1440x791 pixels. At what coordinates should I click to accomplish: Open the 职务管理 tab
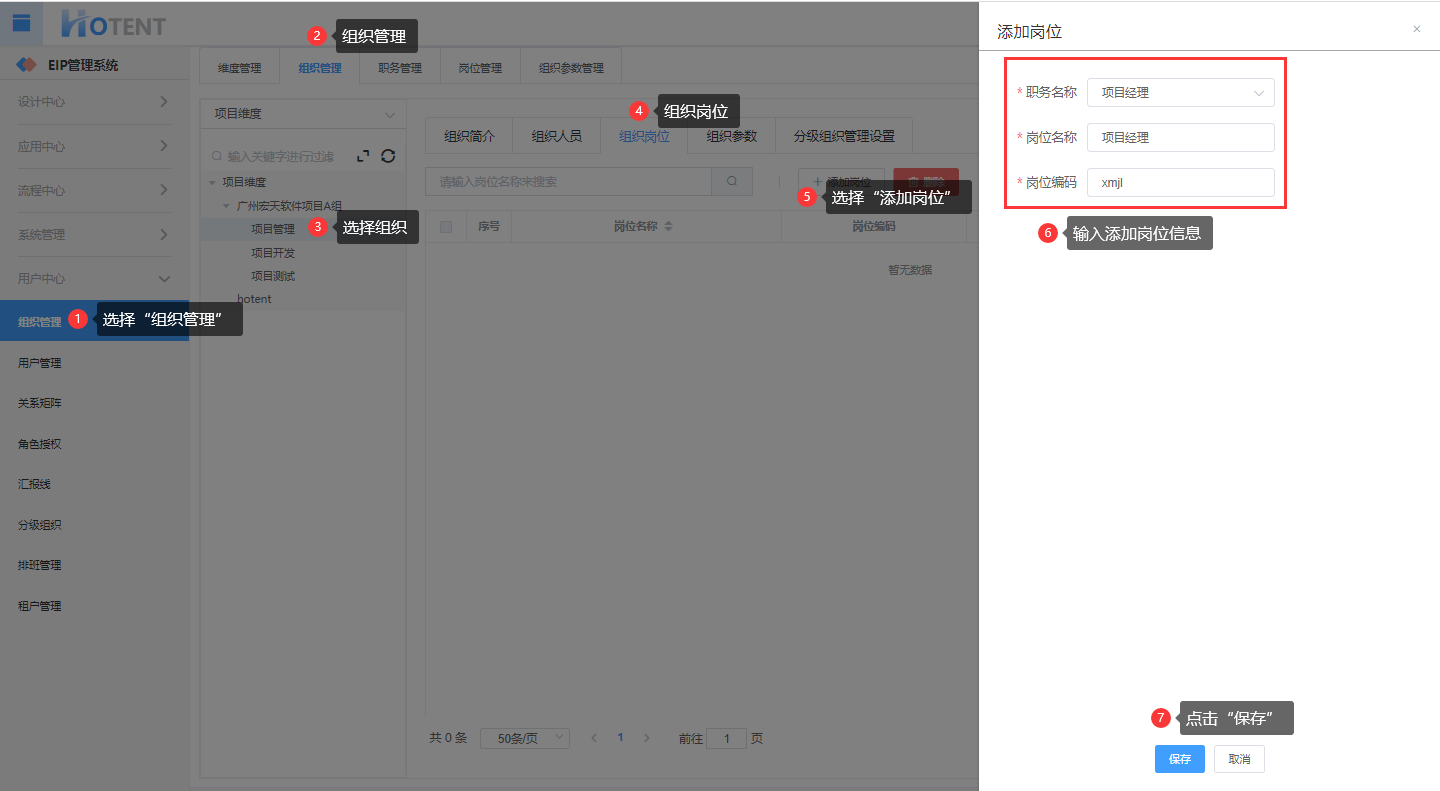point(400,68)
